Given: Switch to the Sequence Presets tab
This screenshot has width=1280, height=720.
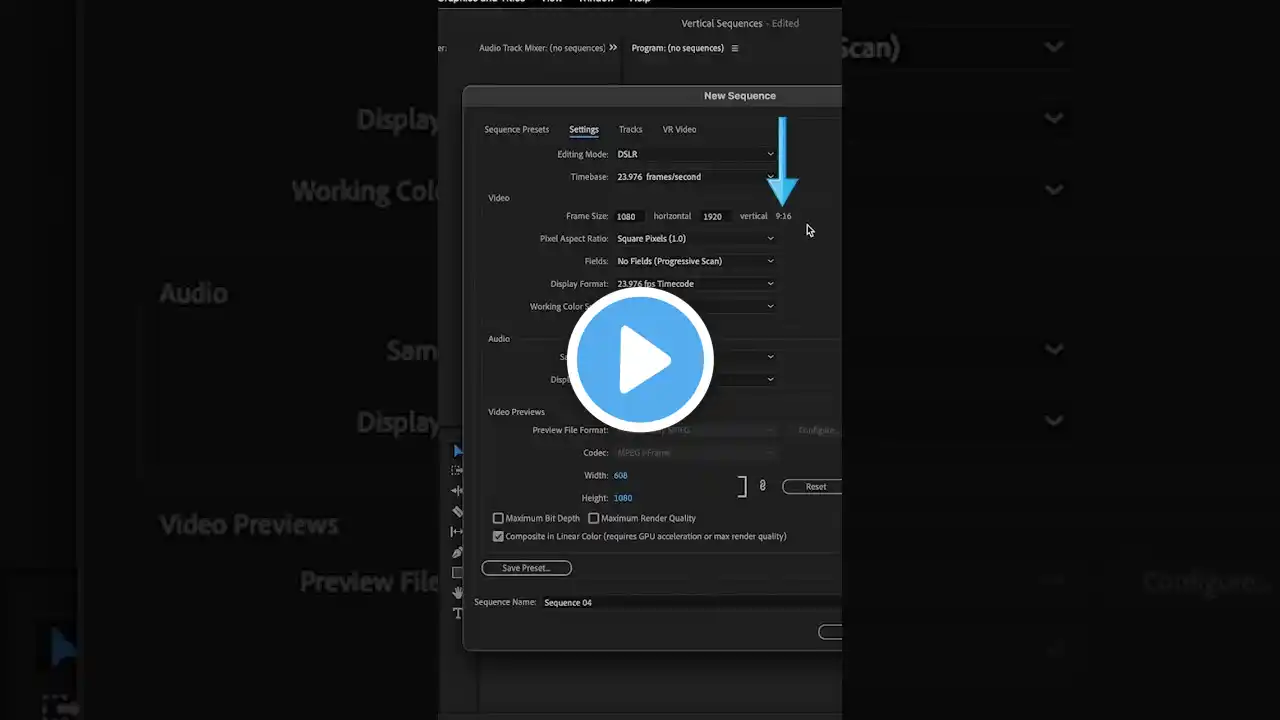Looking at the screenshot, I should coord(516,129).
